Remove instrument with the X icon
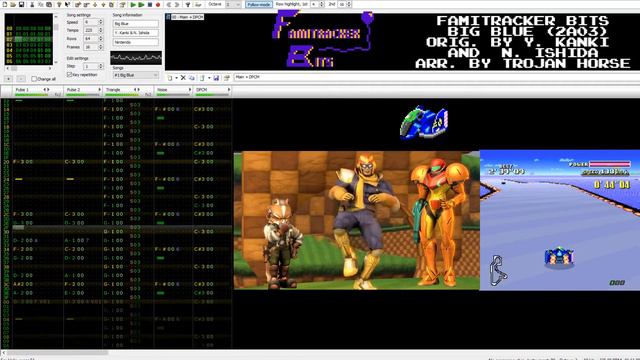This screenshot has height=360, width=640. point(183,78)
